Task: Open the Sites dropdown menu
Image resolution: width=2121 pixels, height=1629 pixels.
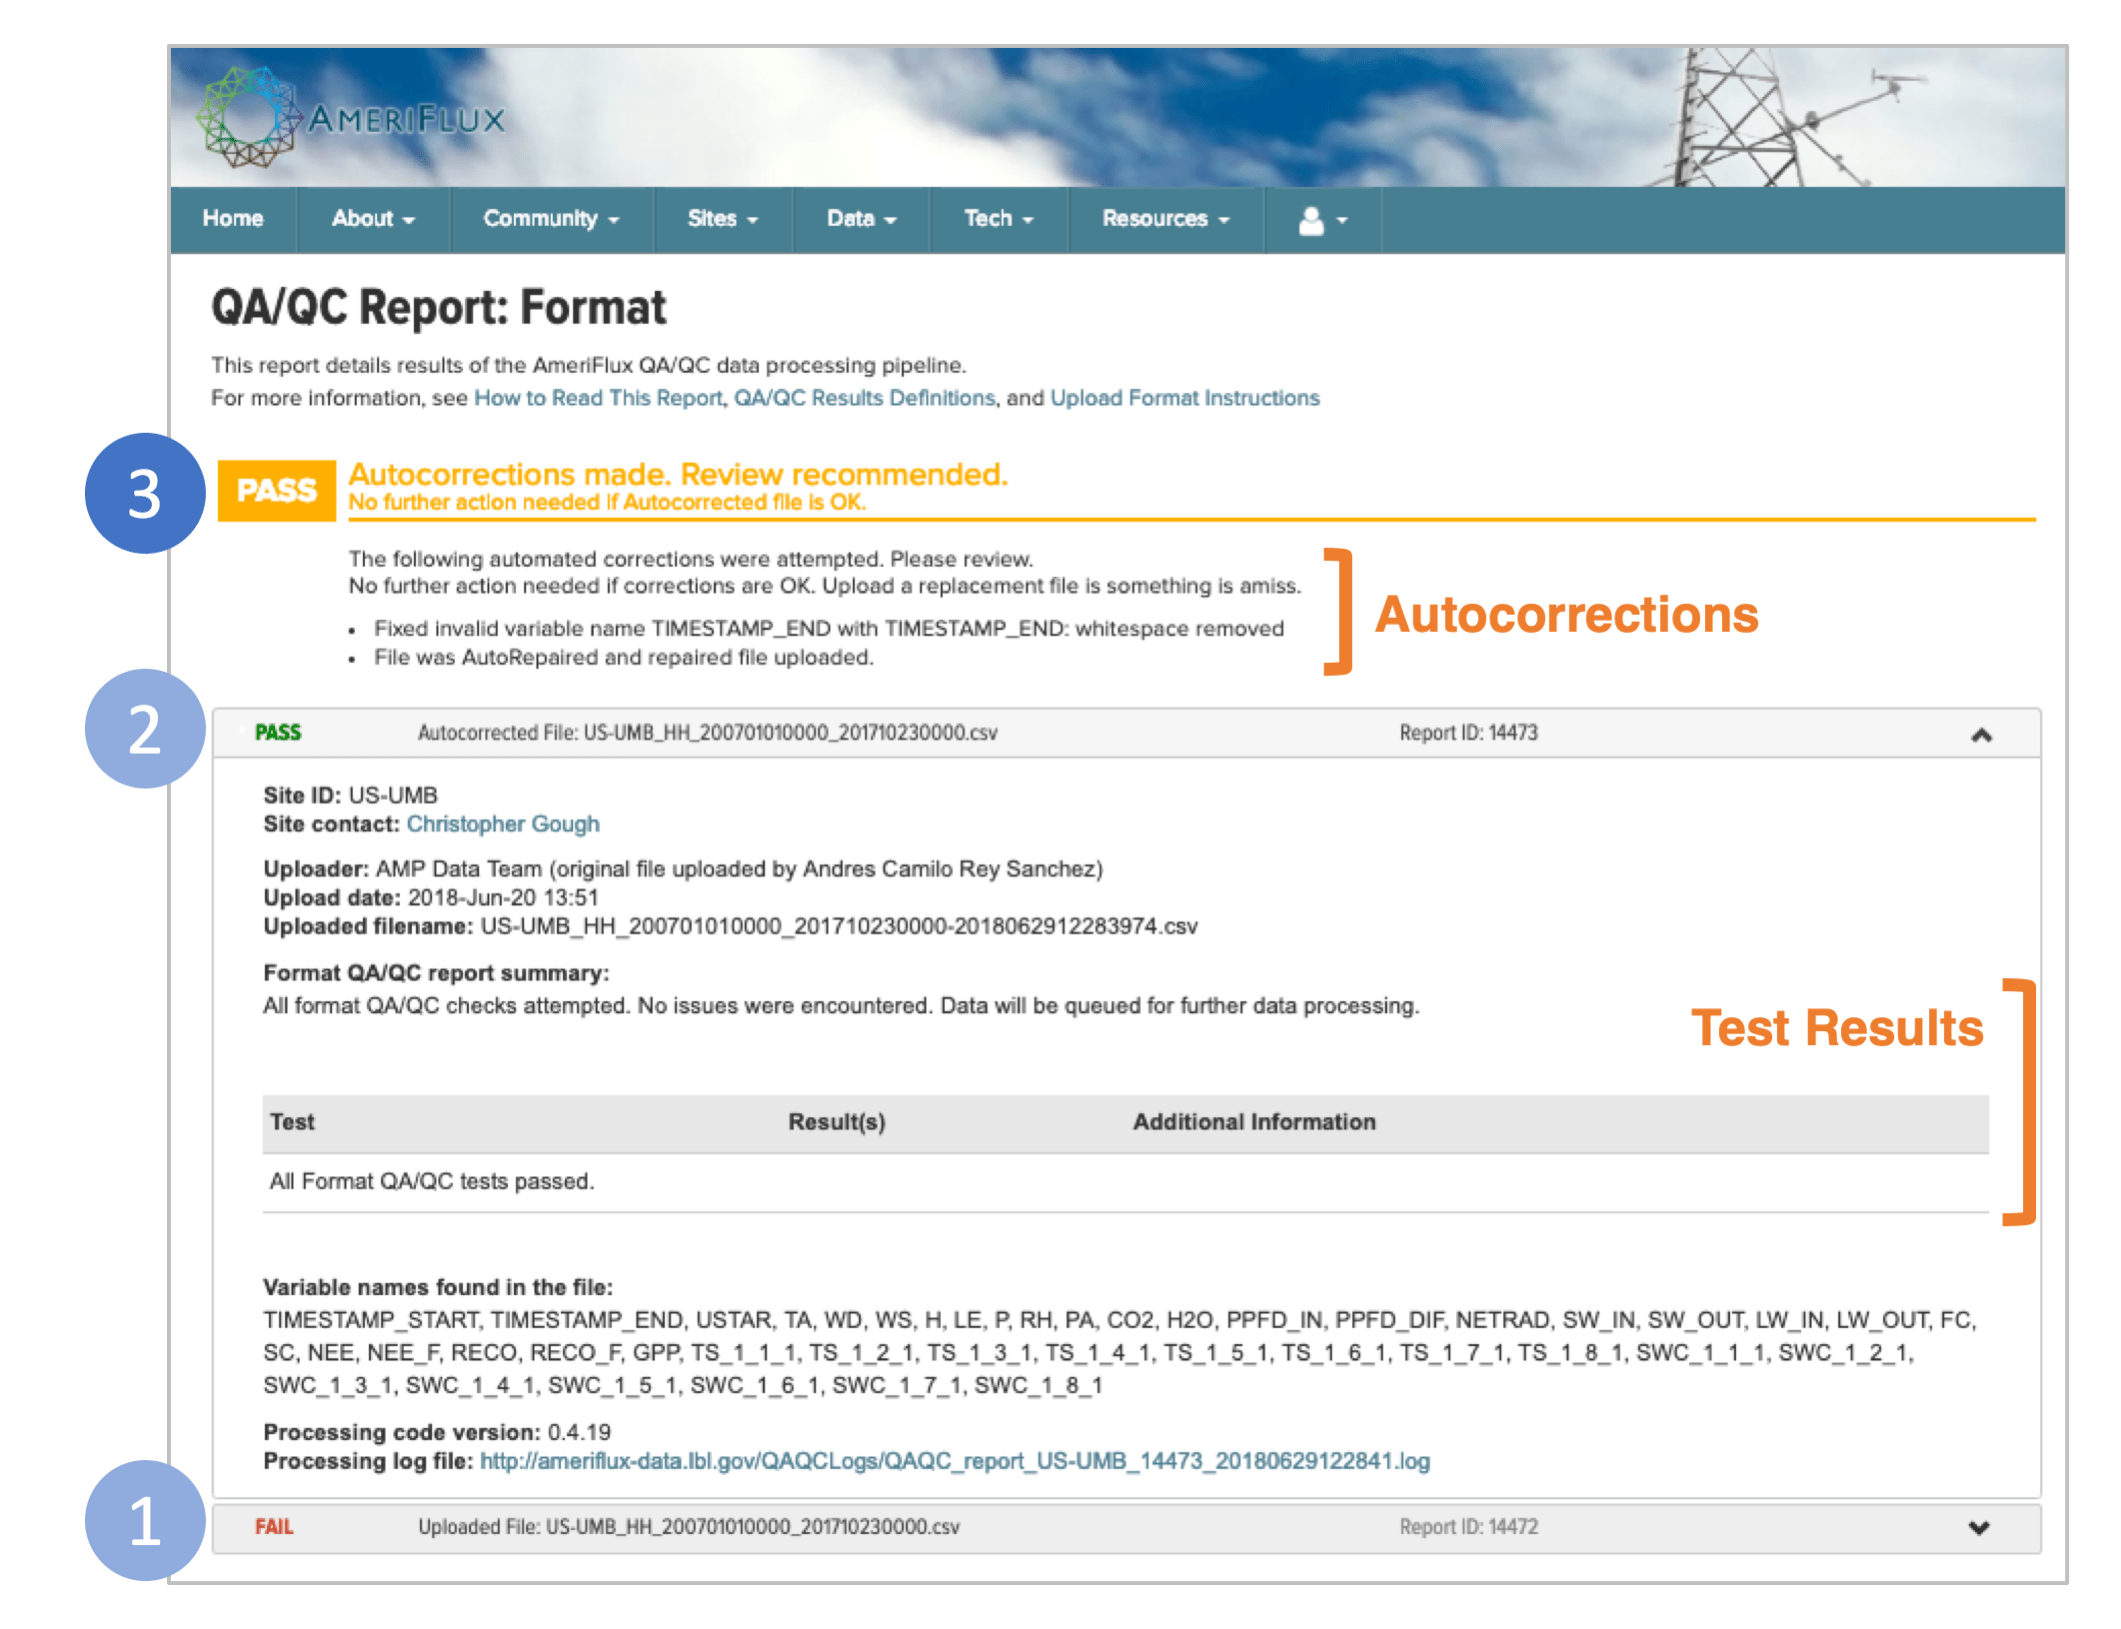Action: pos(722,219)
